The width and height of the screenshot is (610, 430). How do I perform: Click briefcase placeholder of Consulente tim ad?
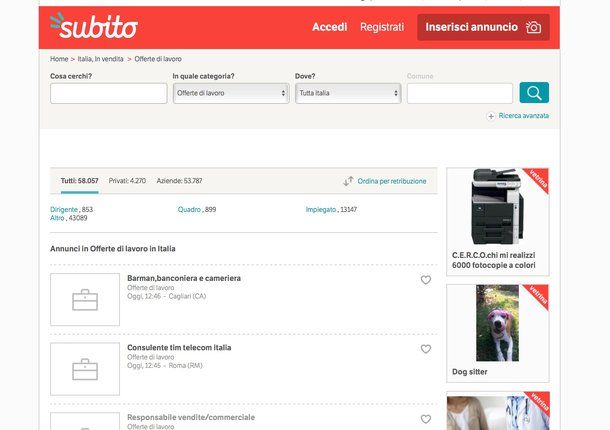pos(85,369)
